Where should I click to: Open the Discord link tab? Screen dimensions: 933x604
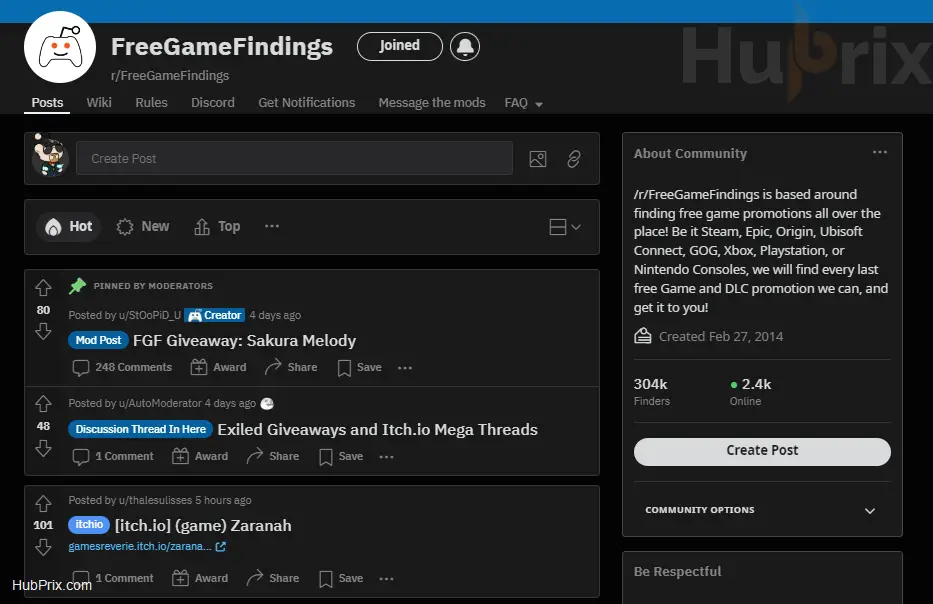pyautogui.click(x=212, y=102)
